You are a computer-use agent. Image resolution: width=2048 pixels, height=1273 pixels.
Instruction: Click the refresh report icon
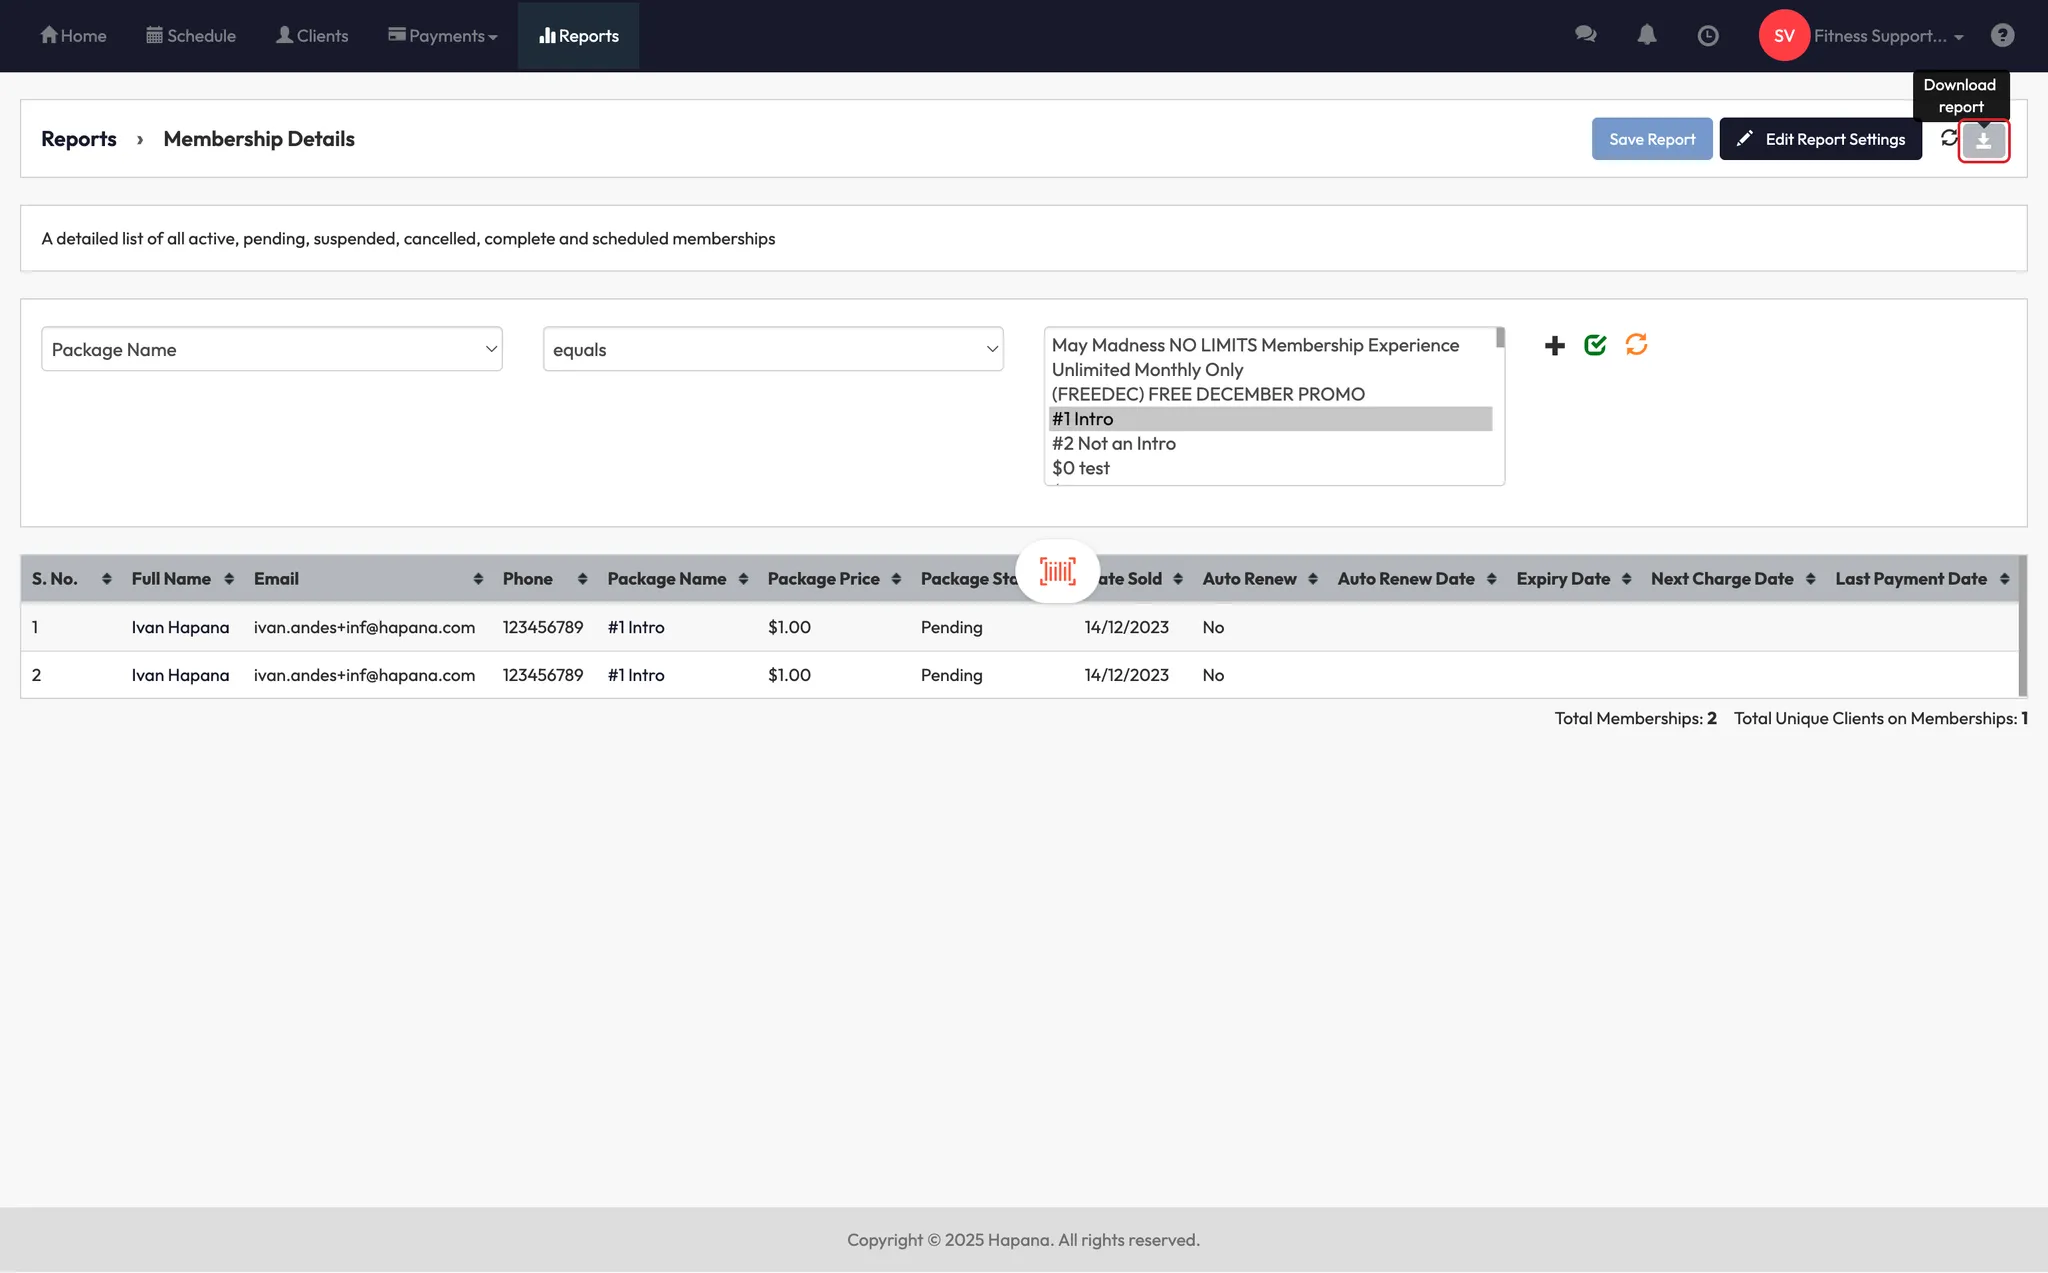pyautogui.click(x=1948, y=138)
